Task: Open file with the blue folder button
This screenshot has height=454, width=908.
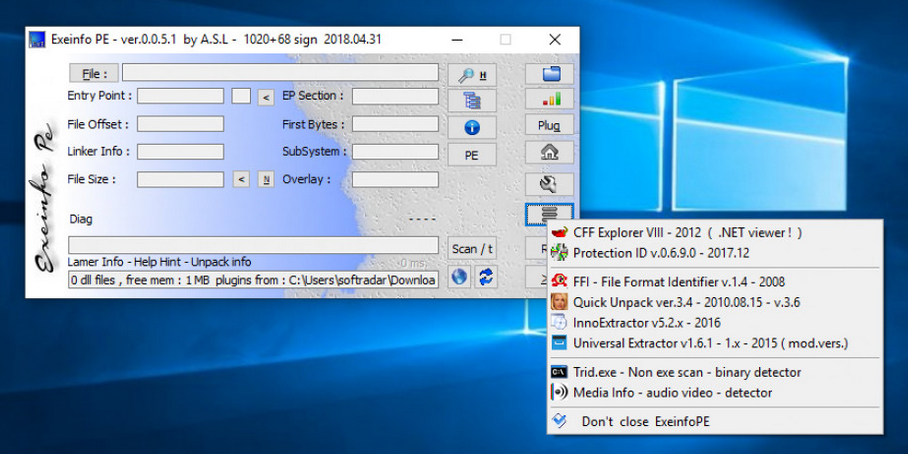Action: click(550, 74)
